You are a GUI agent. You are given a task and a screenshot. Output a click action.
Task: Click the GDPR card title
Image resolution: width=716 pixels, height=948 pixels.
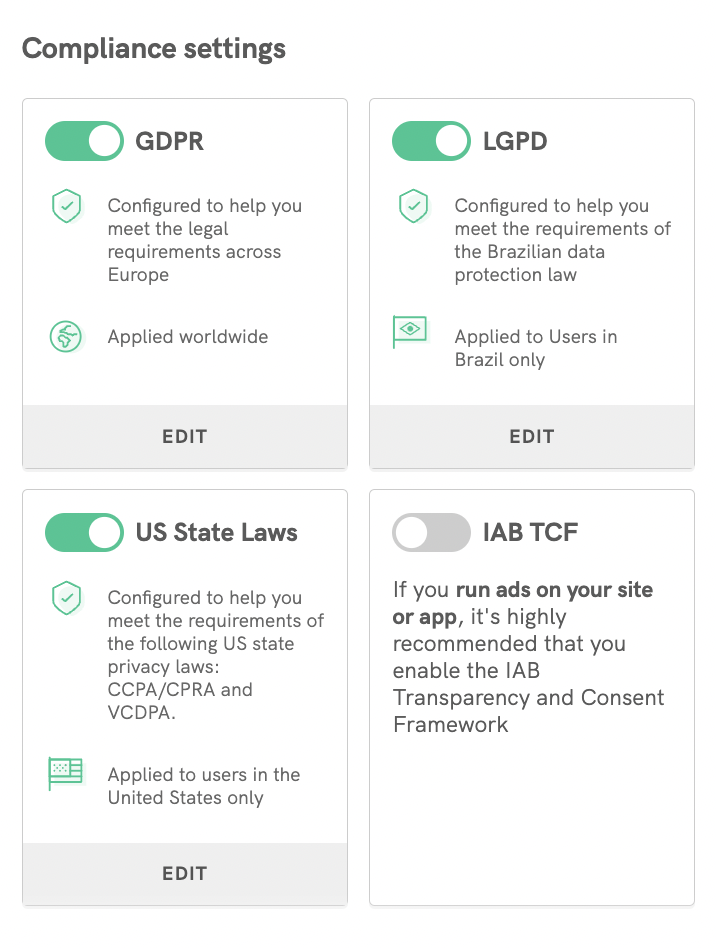[170, 142]
